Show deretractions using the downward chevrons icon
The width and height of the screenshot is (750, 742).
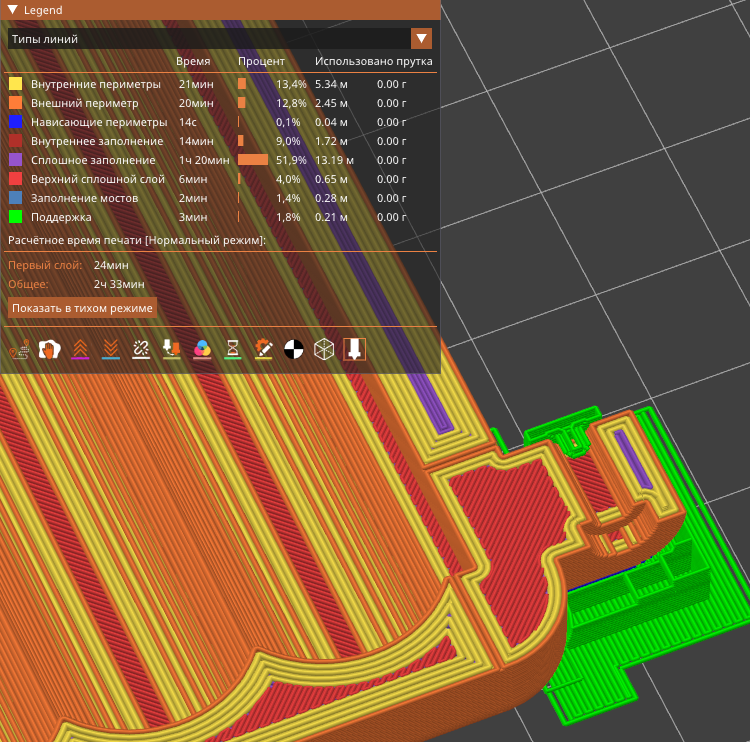pyautogui.click(x=111, y=349)
